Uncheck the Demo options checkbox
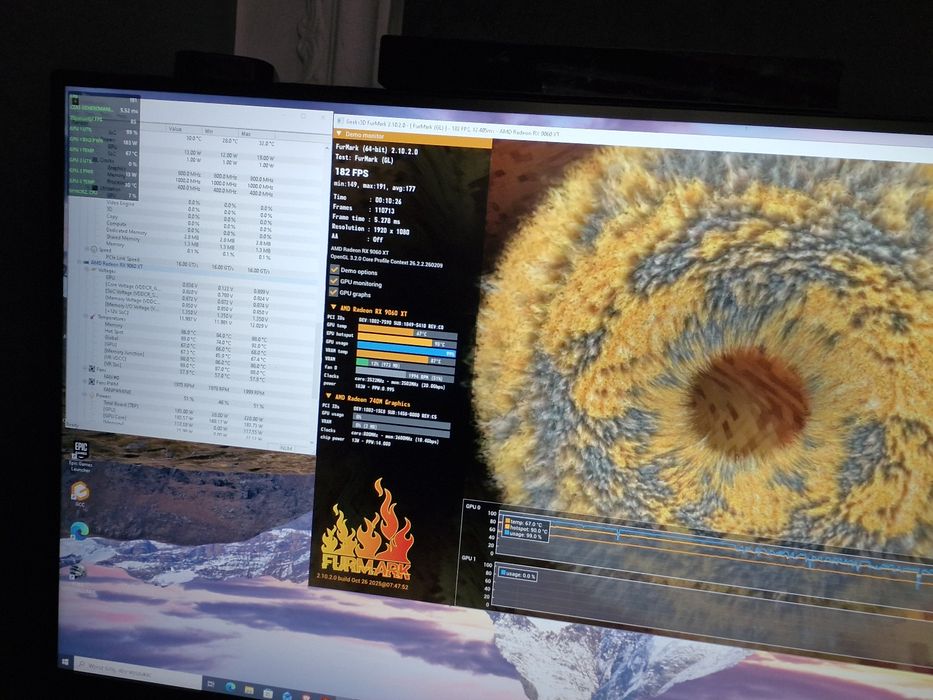This screenshot has width=933, height=700. (x=334, y=270)
